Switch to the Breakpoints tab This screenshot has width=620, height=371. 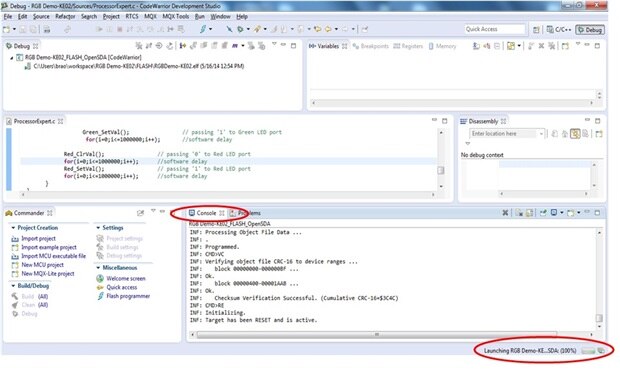coord(370,46)
